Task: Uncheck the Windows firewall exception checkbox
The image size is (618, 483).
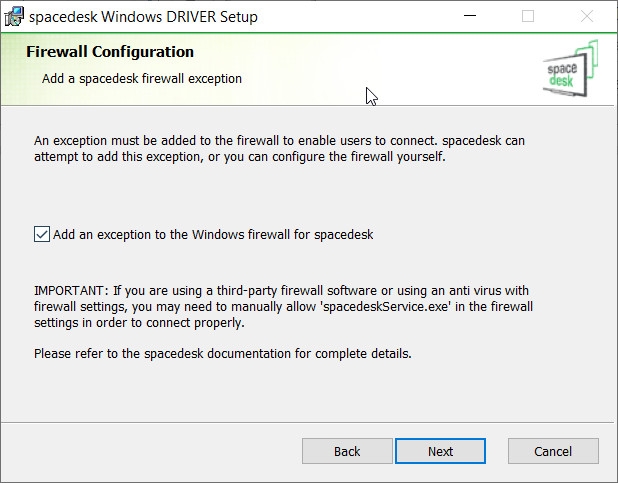Action: (x=42, y=234)
